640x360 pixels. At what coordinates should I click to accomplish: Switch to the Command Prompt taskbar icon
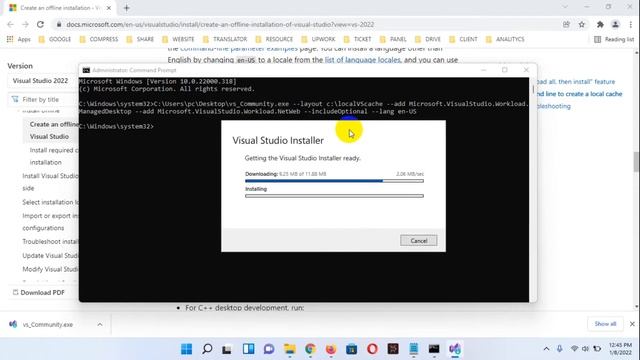[x=434, y=349]
